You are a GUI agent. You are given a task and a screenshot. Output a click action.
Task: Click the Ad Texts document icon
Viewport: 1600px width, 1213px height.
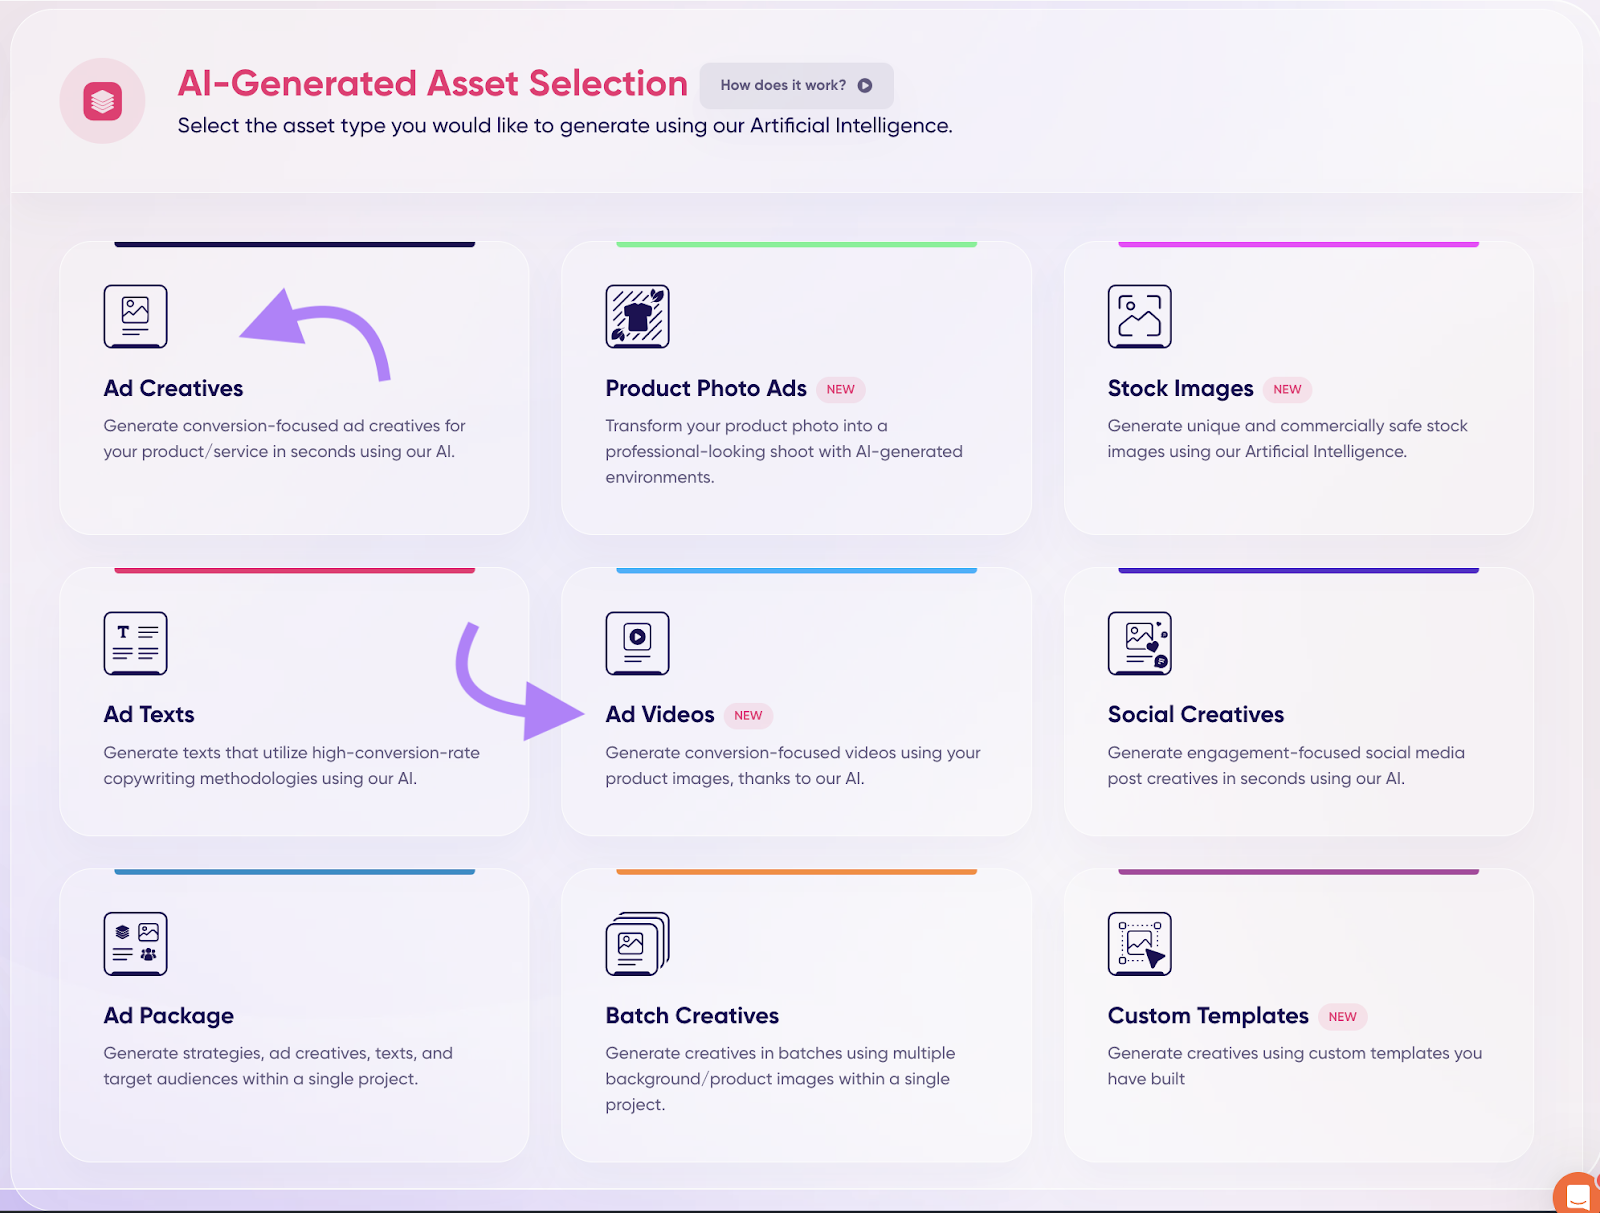(135, 643)
